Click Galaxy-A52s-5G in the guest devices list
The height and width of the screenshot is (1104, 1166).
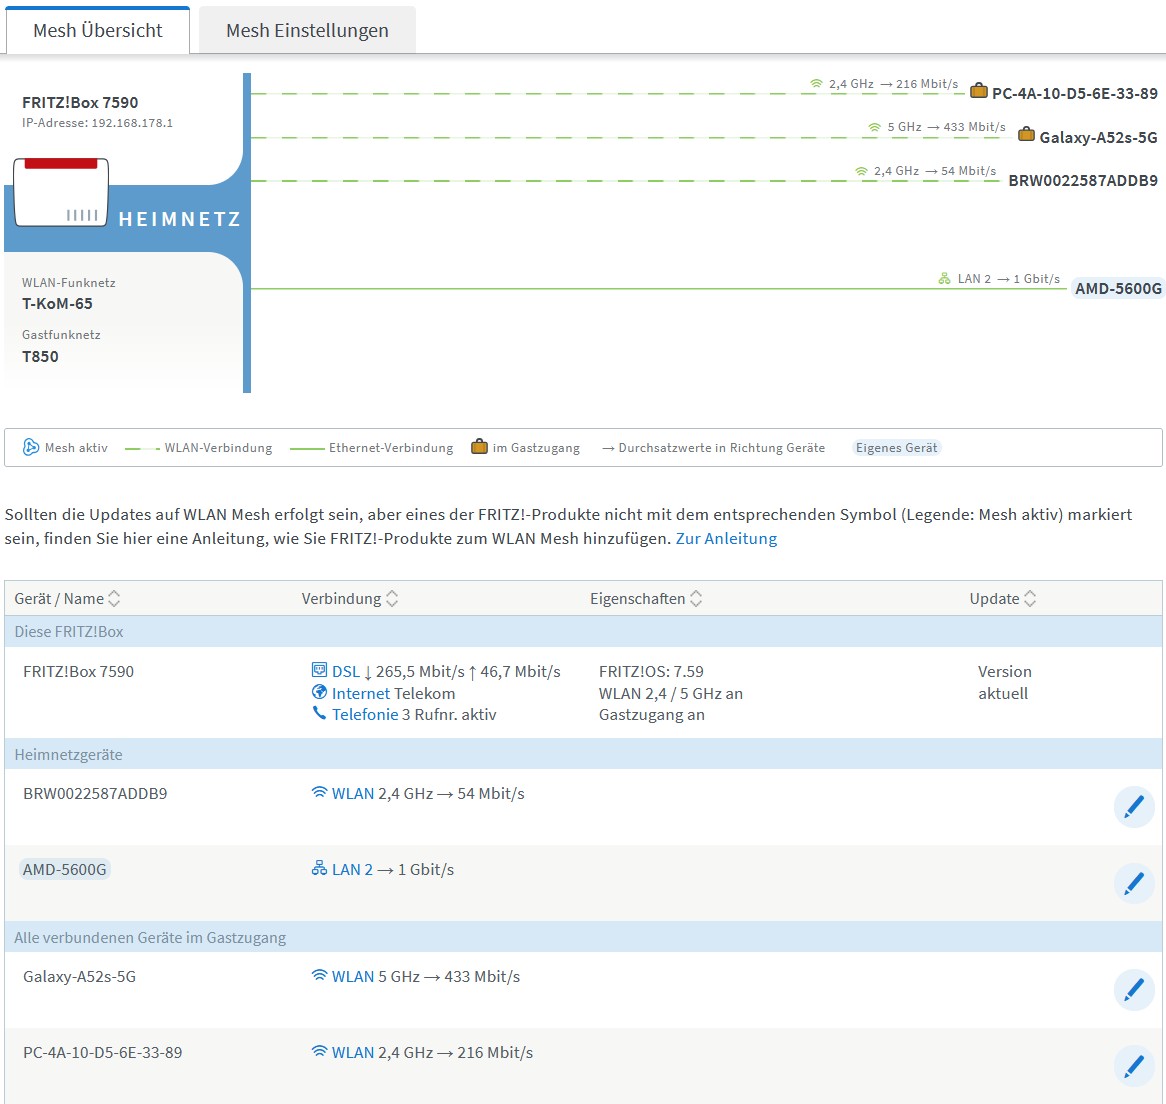80,976
